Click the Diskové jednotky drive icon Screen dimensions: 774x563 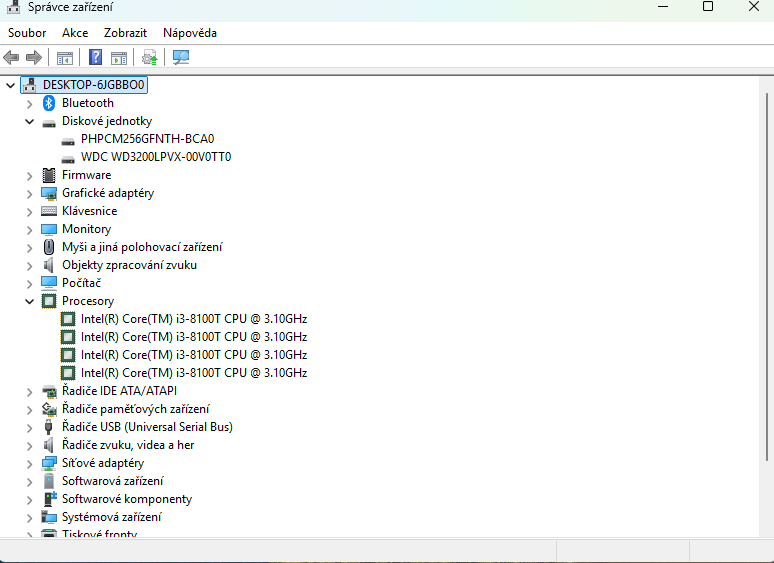click(49, 123)
